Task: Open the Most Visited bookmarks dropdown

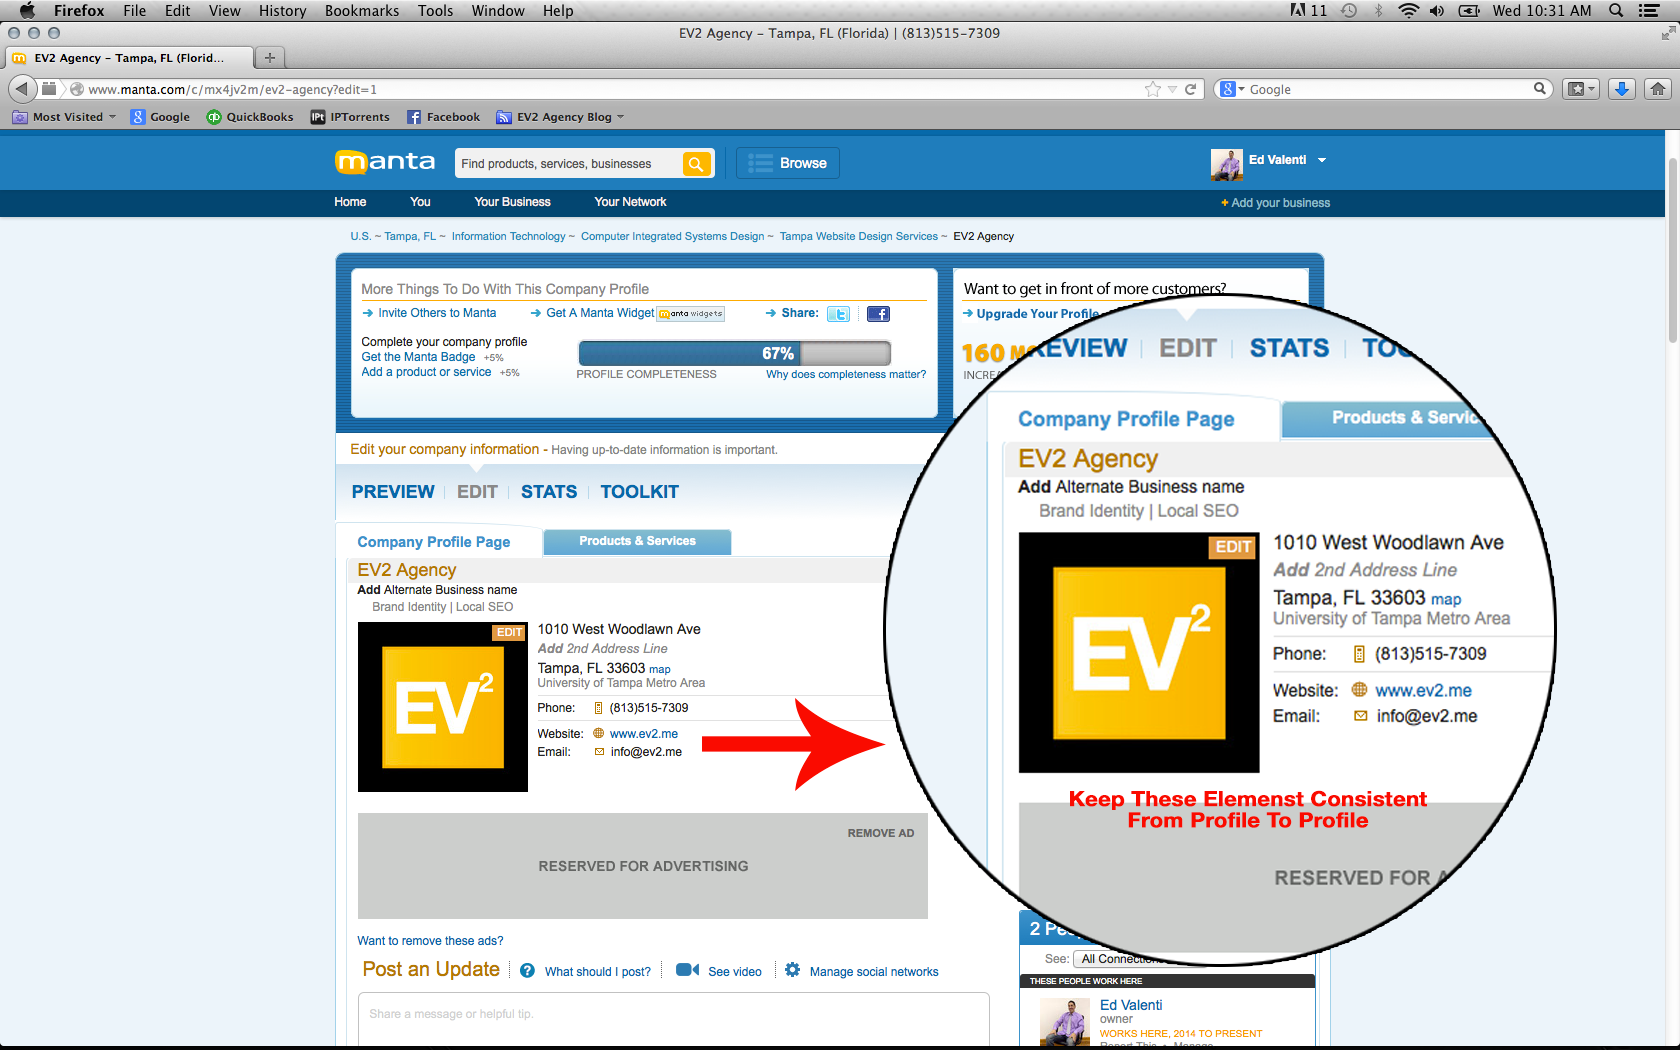Action: [68, 117]
